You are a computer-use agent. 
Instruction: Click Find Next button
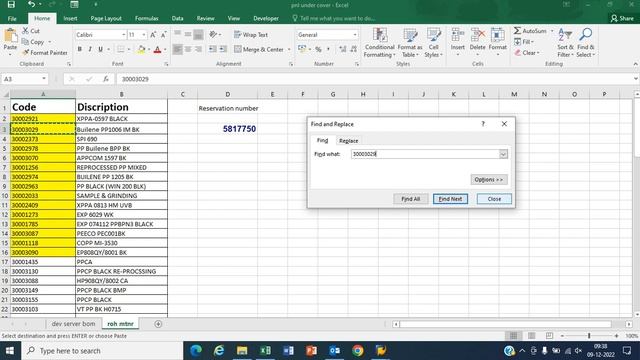tap(450, 199)
